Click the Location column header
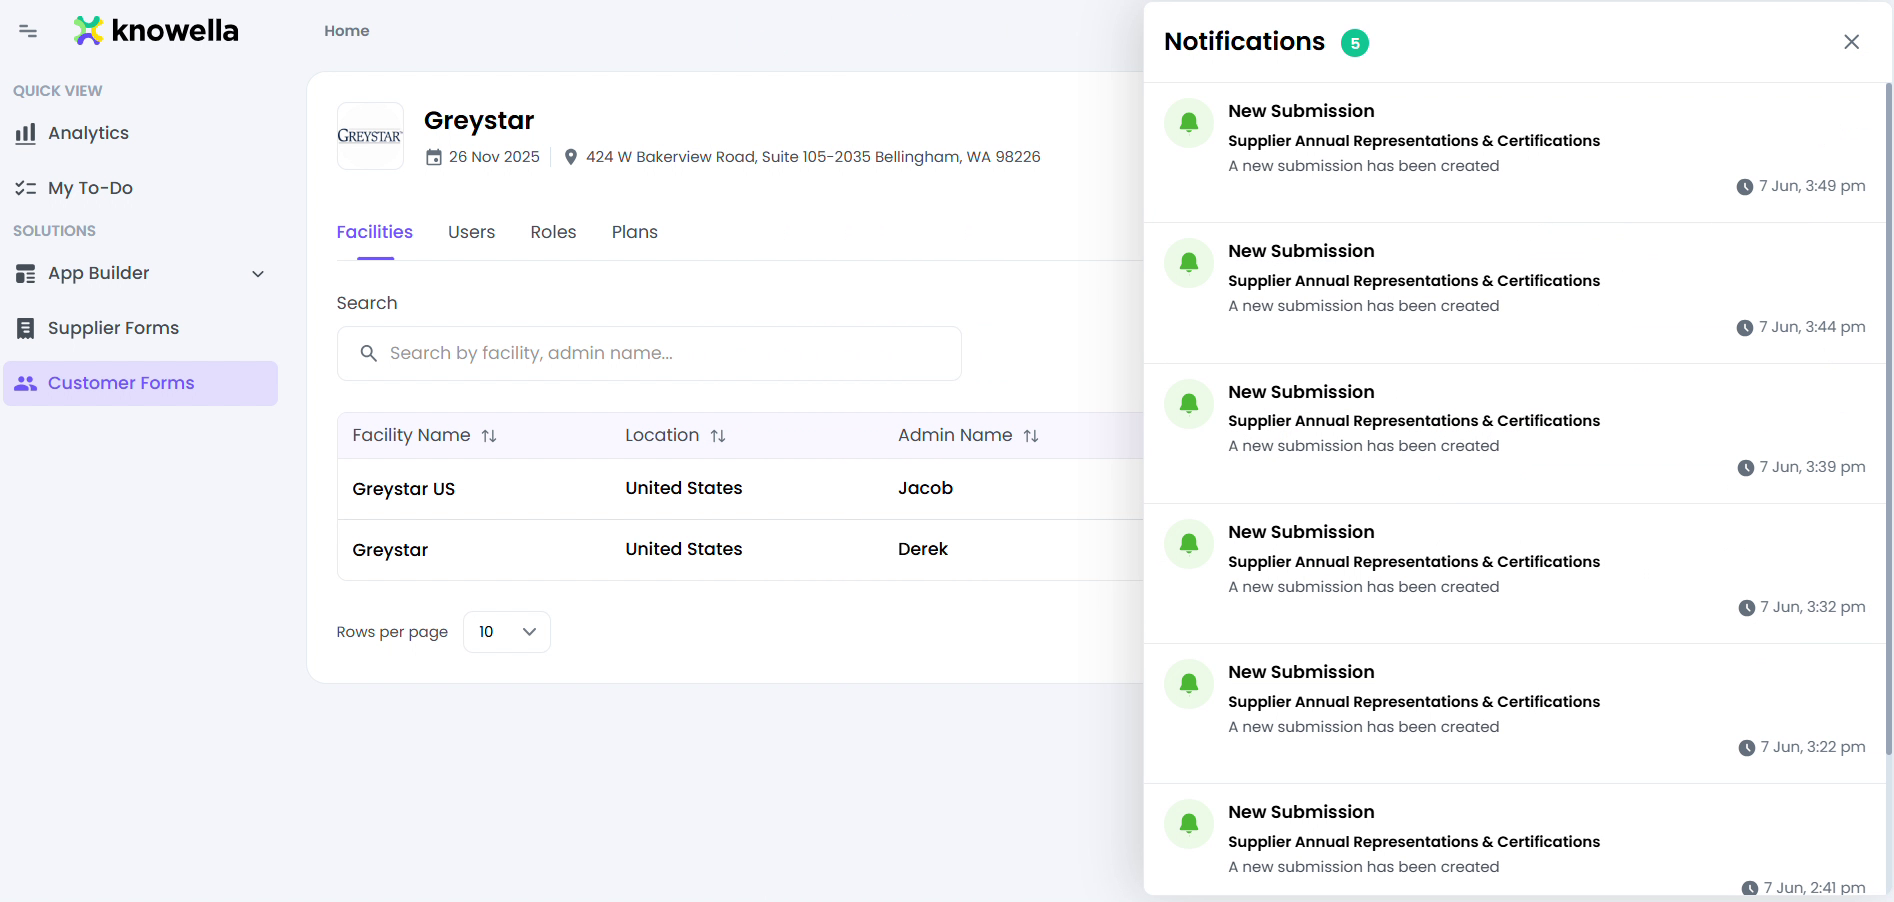 coord(662,435)
